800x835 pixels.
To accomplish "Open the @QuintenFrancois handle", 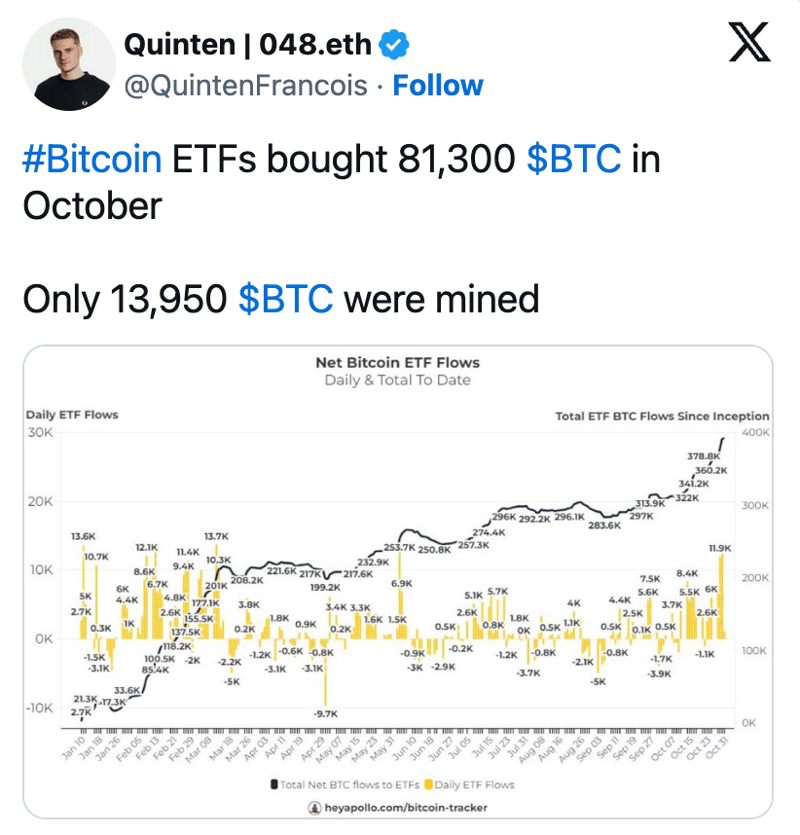I will [246, 86].
